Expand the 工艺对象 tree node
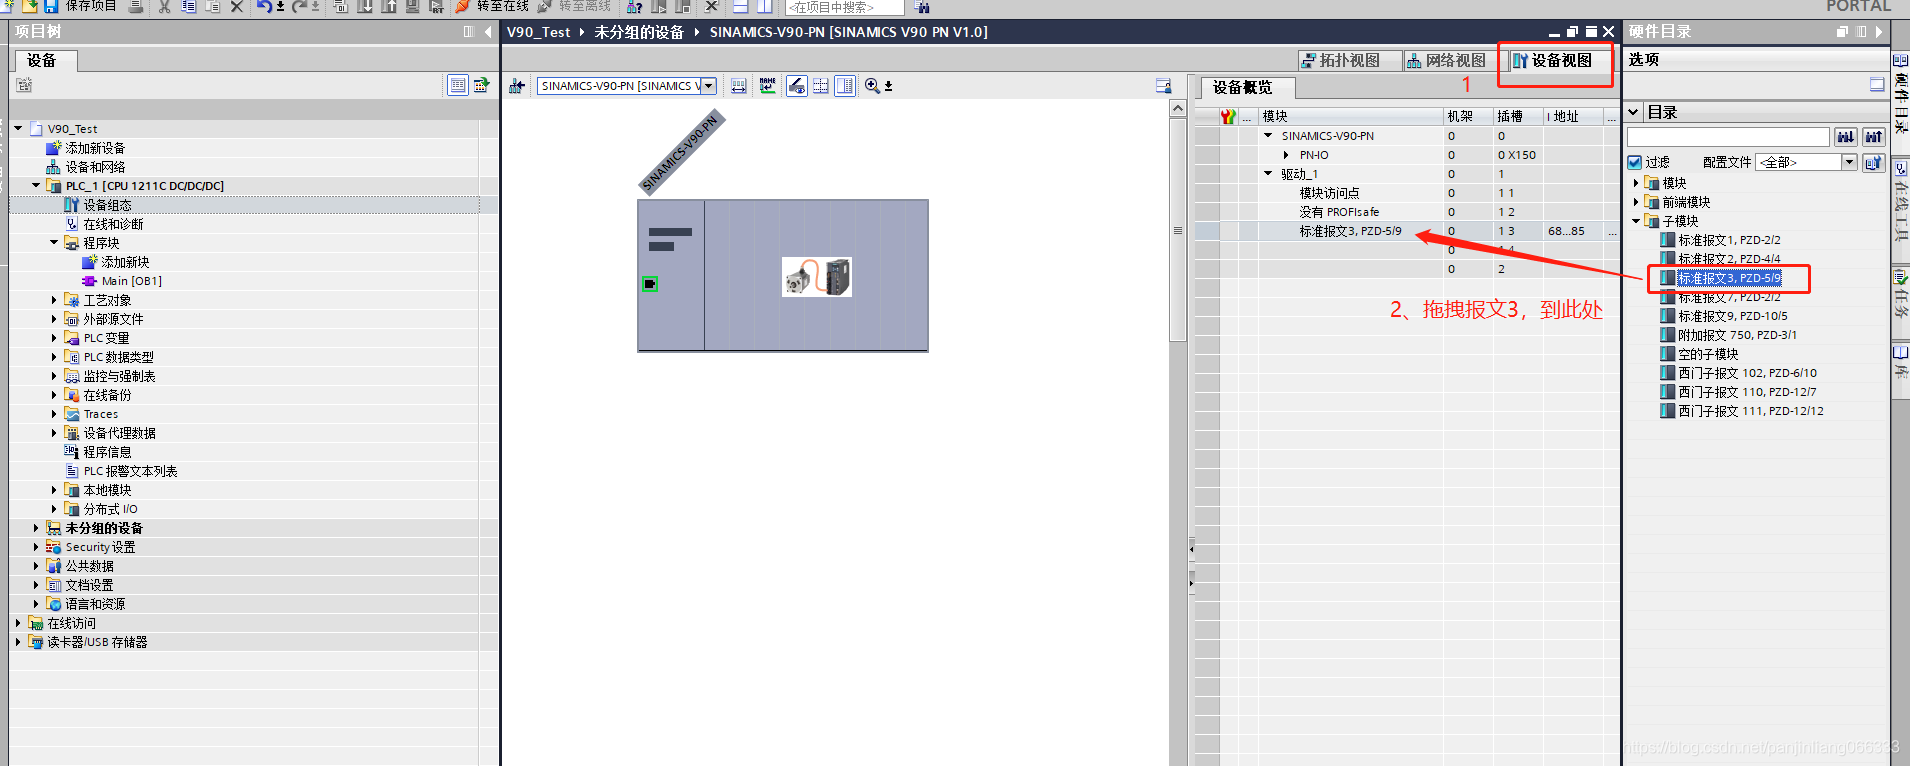The image size is (1910, 766). coord(54,300)
